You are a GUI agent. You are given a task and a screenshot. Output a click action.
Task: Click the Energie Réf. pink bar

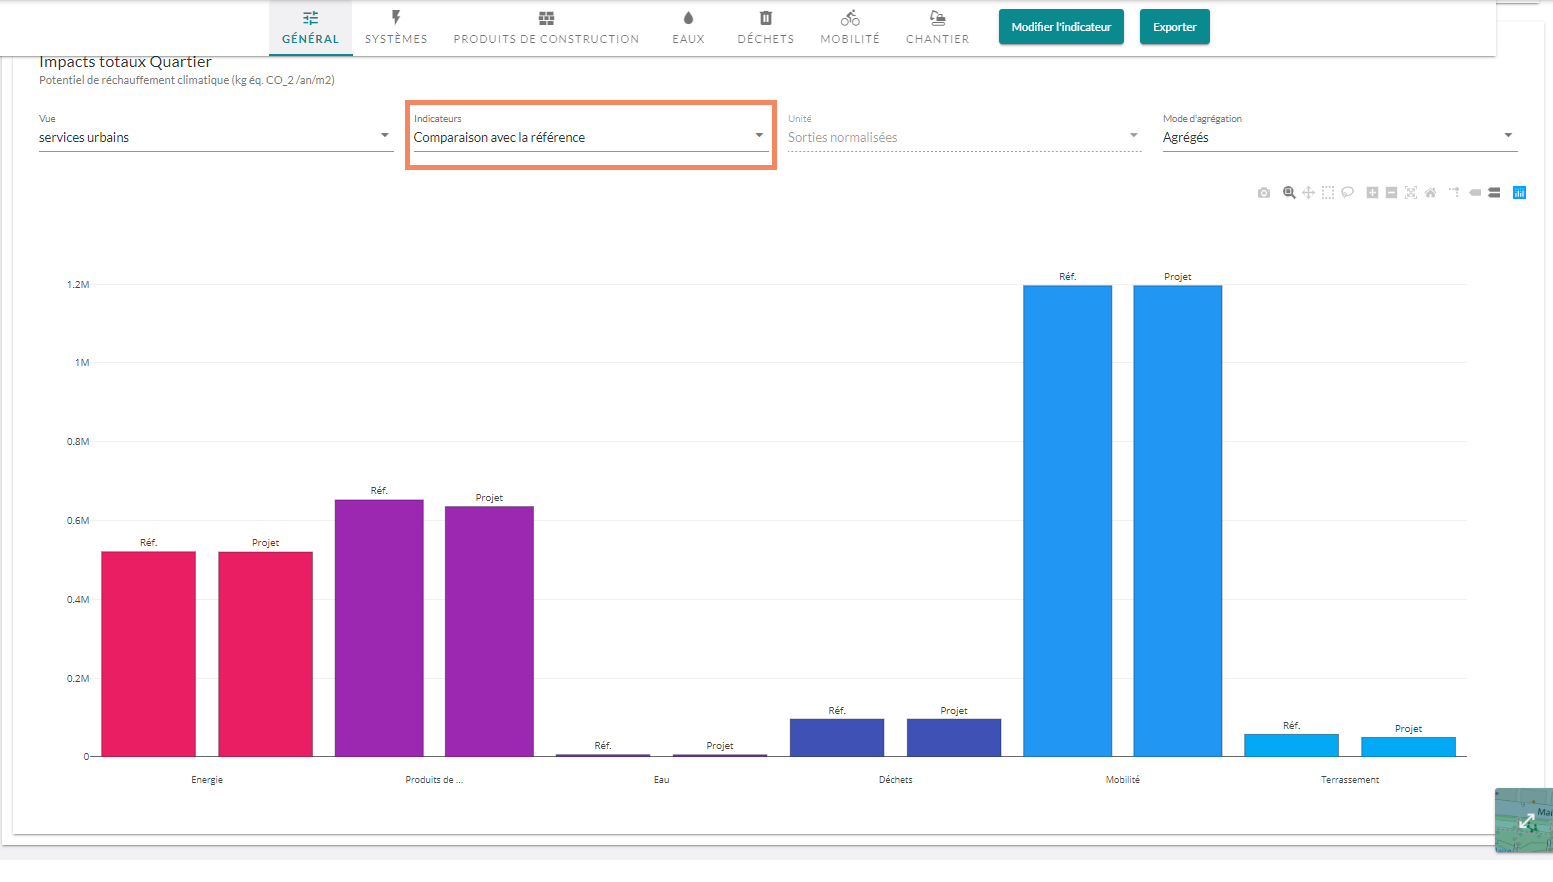pos(148,654)
